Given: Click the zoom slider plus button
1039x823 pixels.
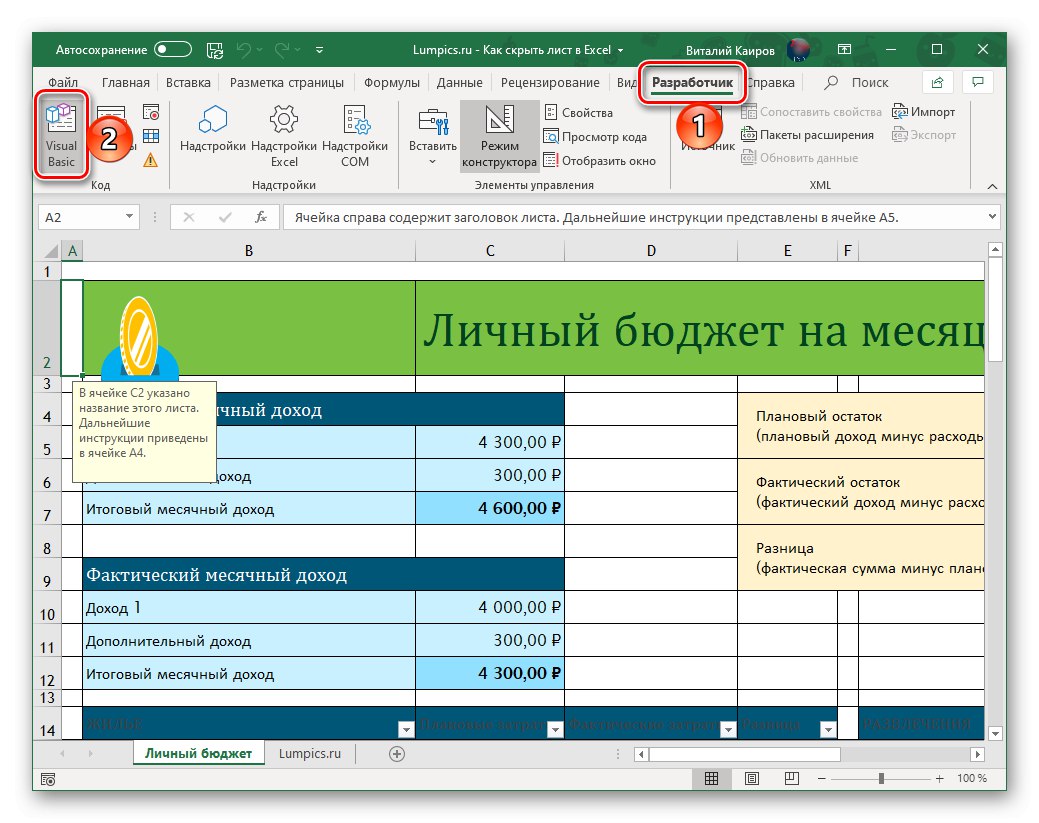Looking at the screenshot, I should pyautogui.click(x=938, y=777).
